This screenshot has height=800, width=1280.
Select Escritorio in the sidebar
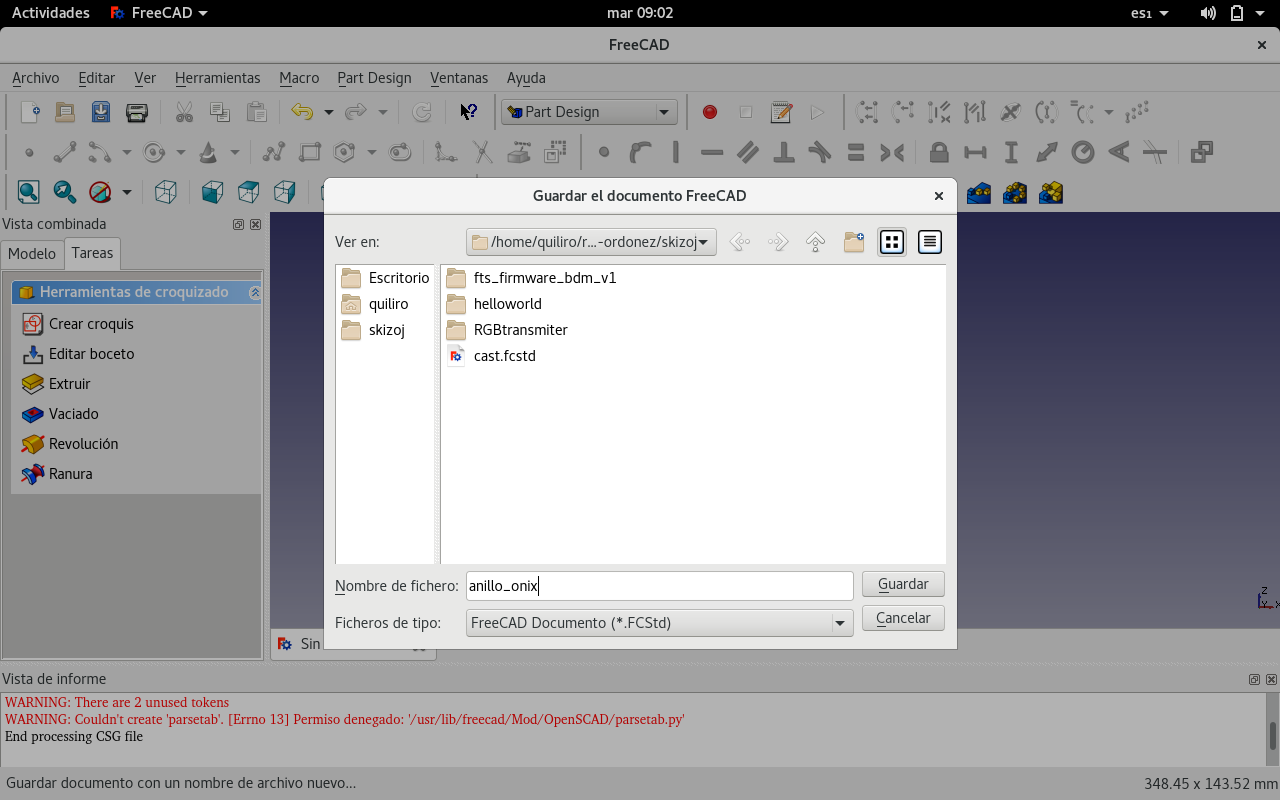(385, 278)
